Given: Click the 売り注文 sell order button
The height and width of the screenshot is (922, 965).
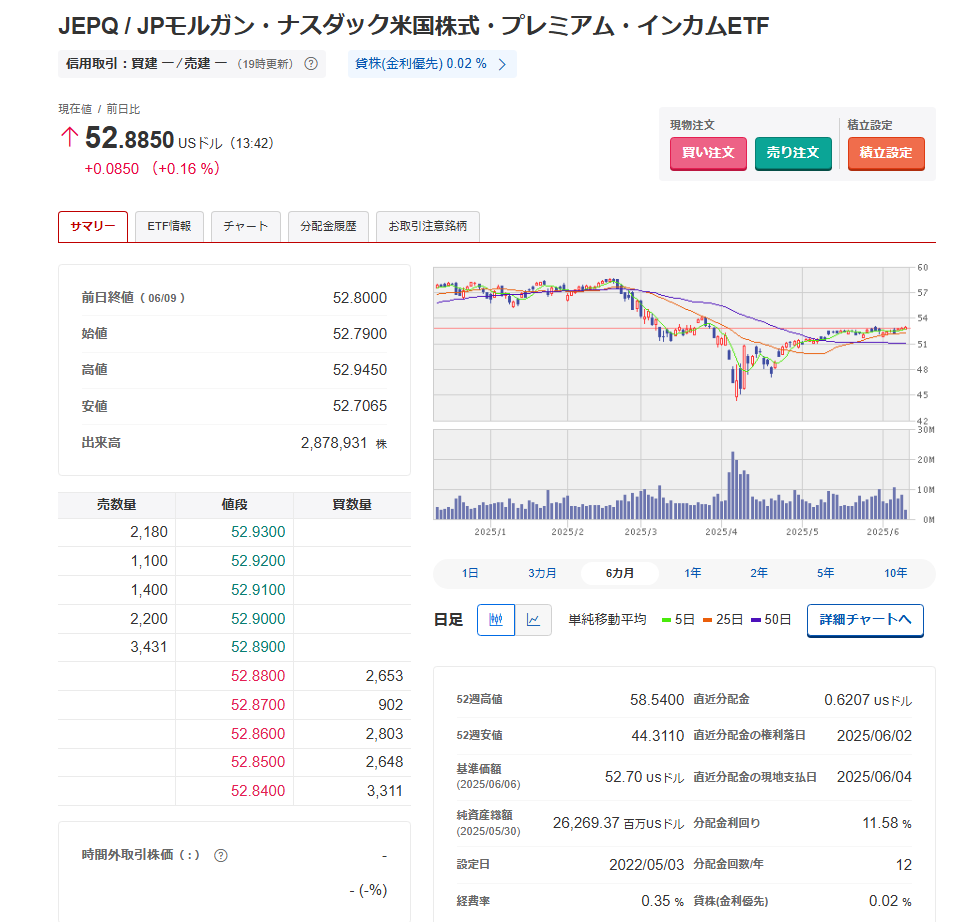Looking at the screenshot, I should [793, 153].
